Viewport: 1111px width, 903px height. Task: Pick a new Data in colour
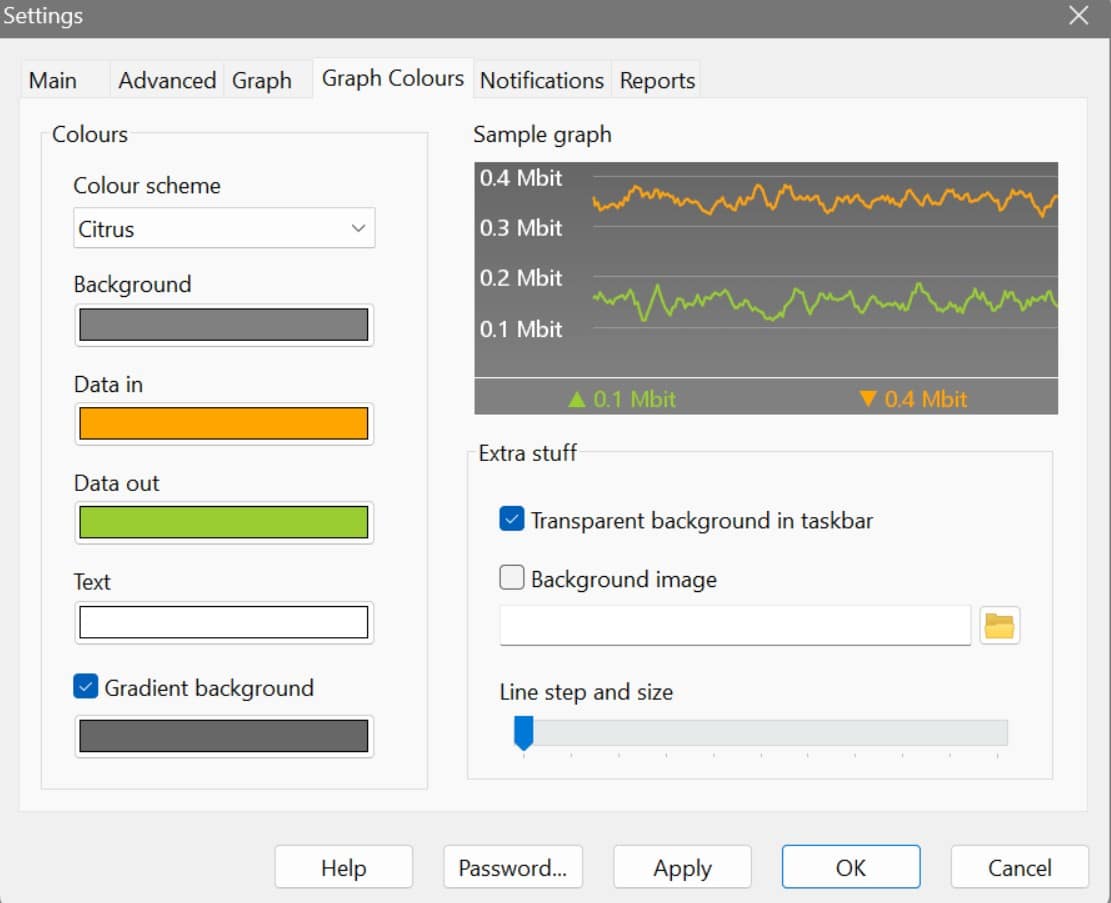pyautogui.click(x=222, y=423)
